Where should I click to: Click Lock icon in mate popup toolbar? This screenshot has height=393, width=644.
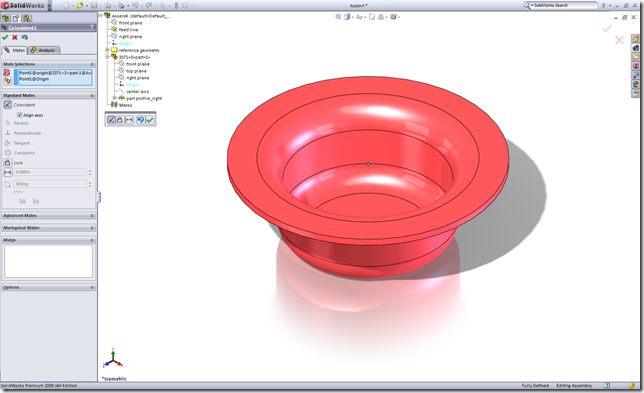click(x=120, y=120)
